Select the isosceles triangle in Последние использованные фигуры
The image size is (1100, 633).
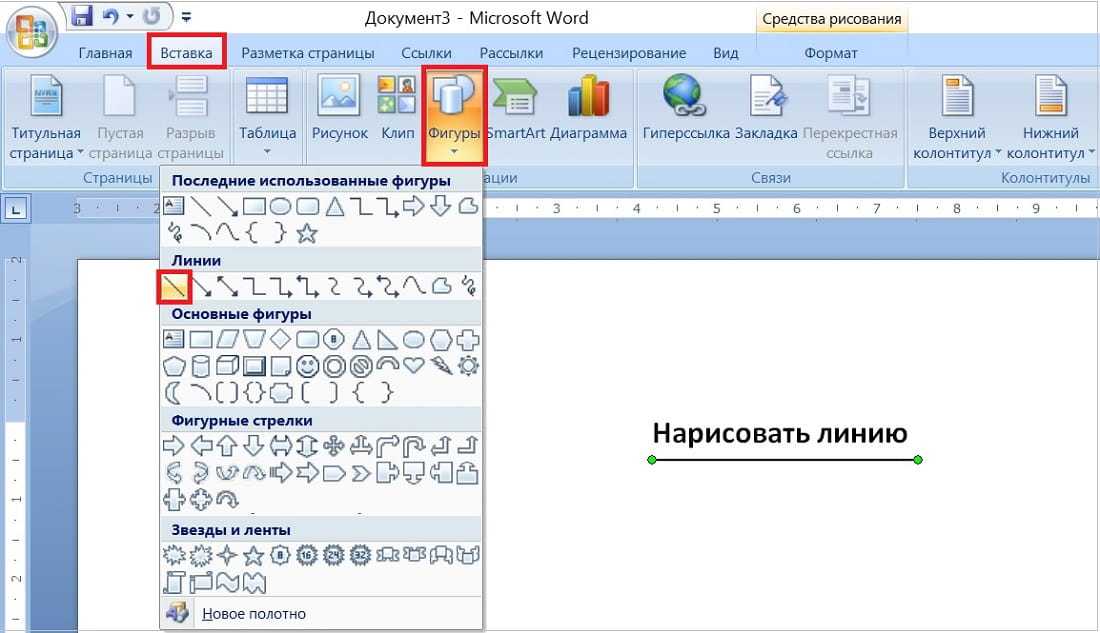(335, 206)
